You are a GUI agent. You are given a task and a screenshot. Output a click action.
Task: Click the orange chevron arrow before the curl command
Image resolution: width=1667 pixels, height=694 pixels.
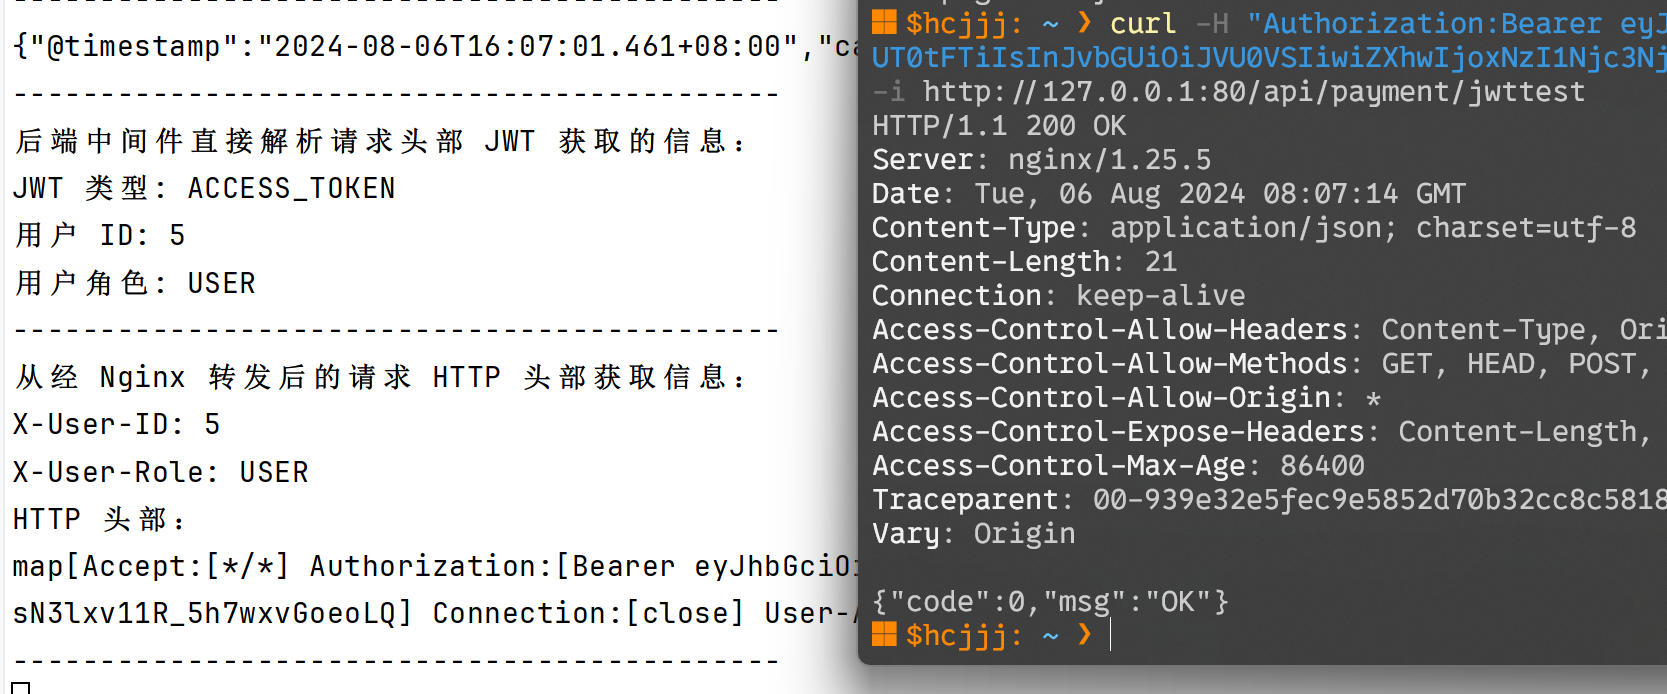pos(1085,22)
